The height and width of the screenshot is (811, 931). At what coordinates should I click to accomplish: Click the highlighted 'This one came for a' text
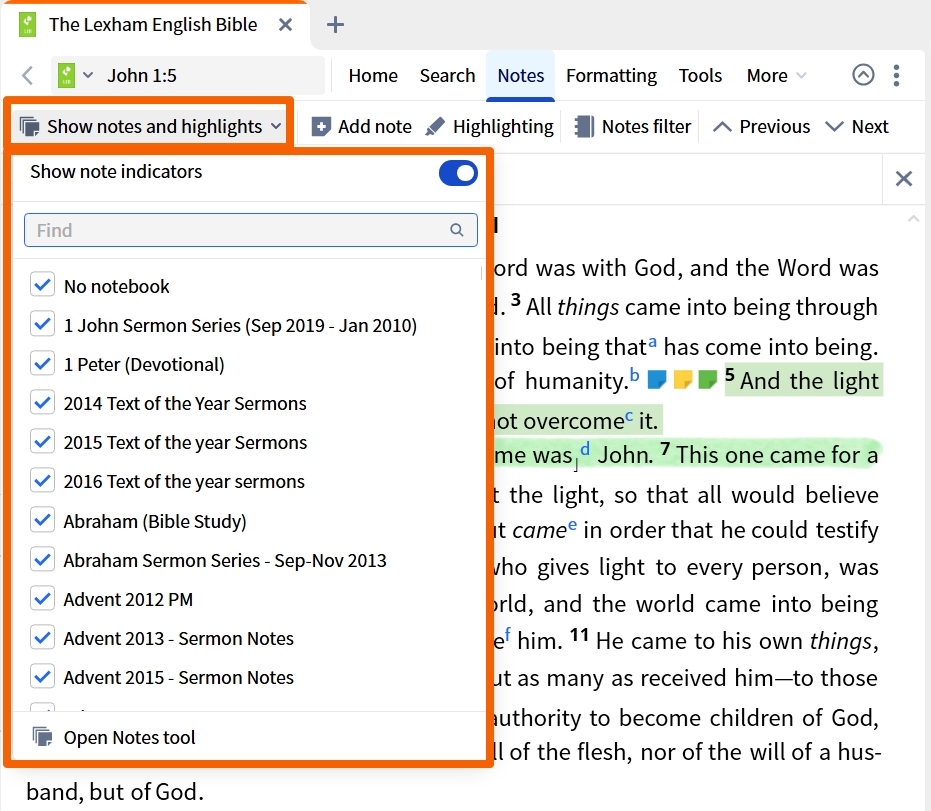(777, 455)
